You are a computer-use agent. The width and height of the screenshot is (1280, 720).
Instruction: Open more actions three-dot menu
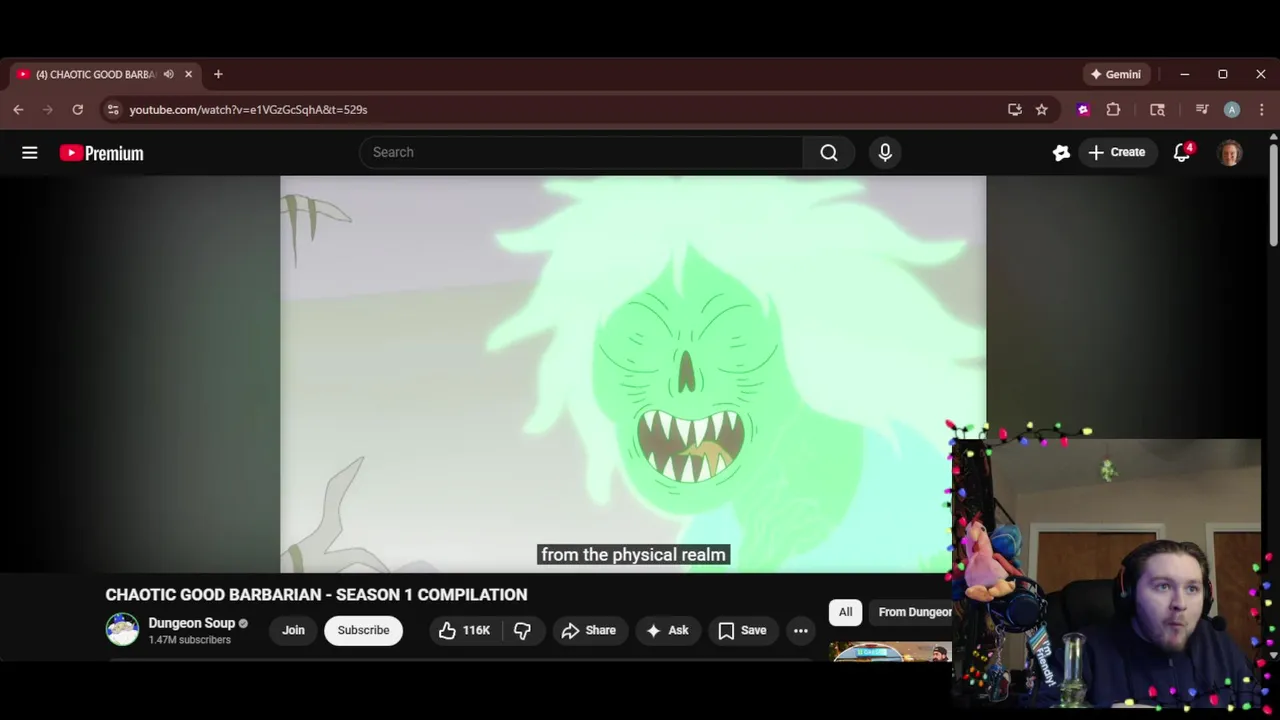coord(800,630)
